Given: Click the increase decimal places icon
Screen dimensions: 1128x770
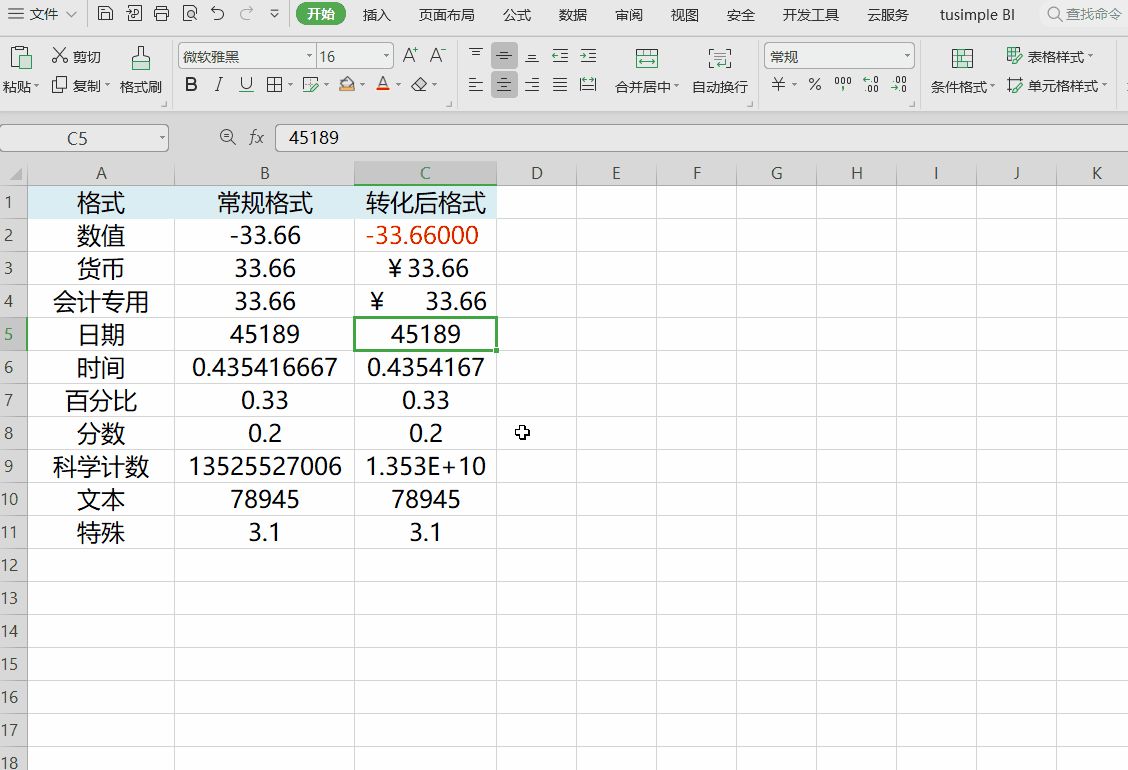Looking at the screenshot, I should (871, 85).
